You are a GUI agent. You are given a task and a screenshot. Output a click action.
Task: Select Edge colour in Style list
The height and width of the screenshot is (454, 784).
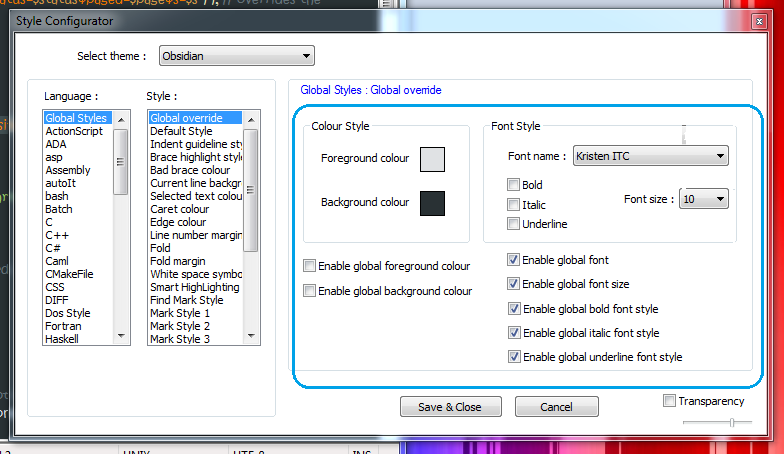[196, 222]
